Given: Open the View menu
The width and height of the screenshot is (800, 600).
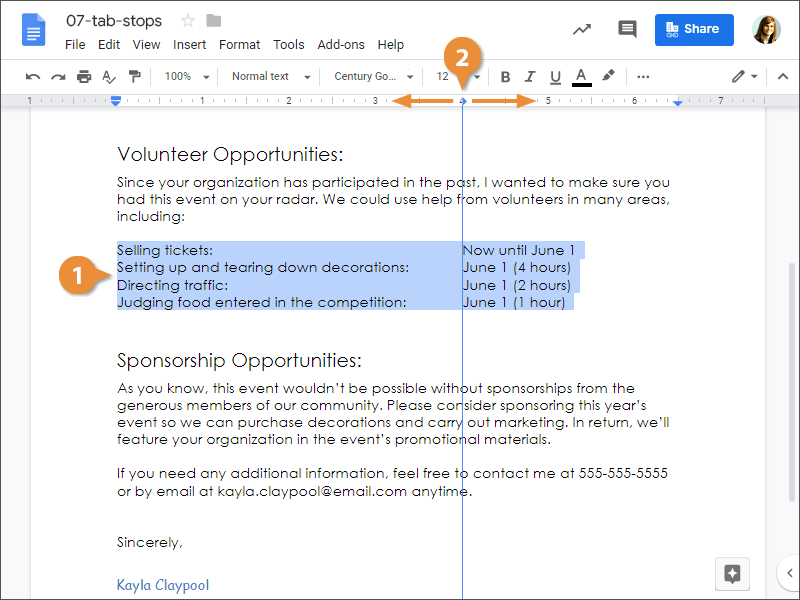Looking at the screenshot, I should pos(146,45).
